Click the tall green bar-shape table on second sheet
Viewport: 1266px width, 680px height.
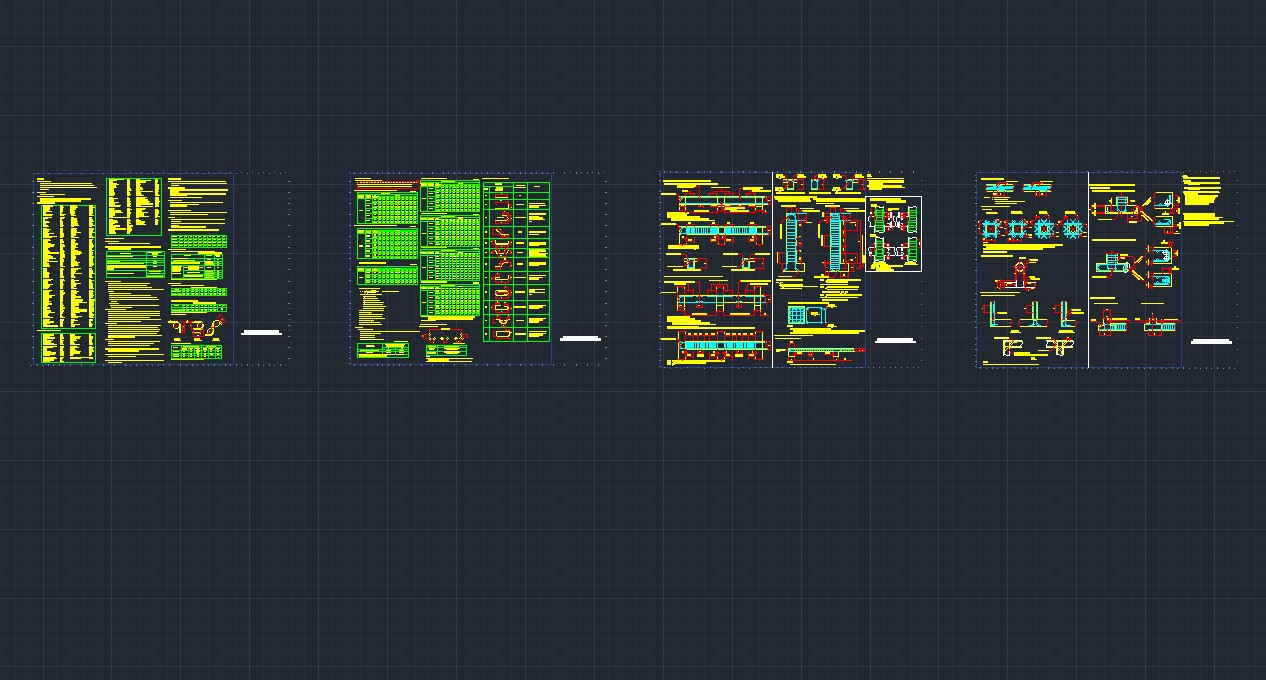tap(516, 262)
